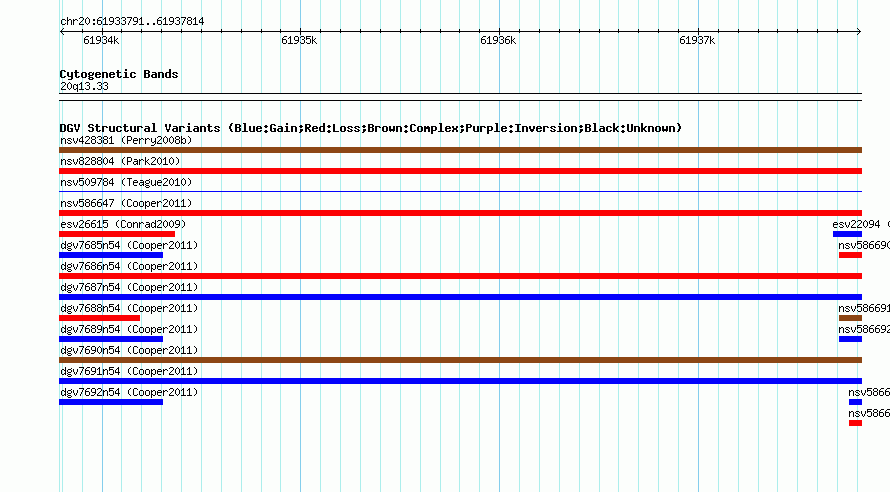Viewport: 890px width, 492px height.
Task: Click the brown complex bar of dgv7690n54
Action: [x=460, y=360]
